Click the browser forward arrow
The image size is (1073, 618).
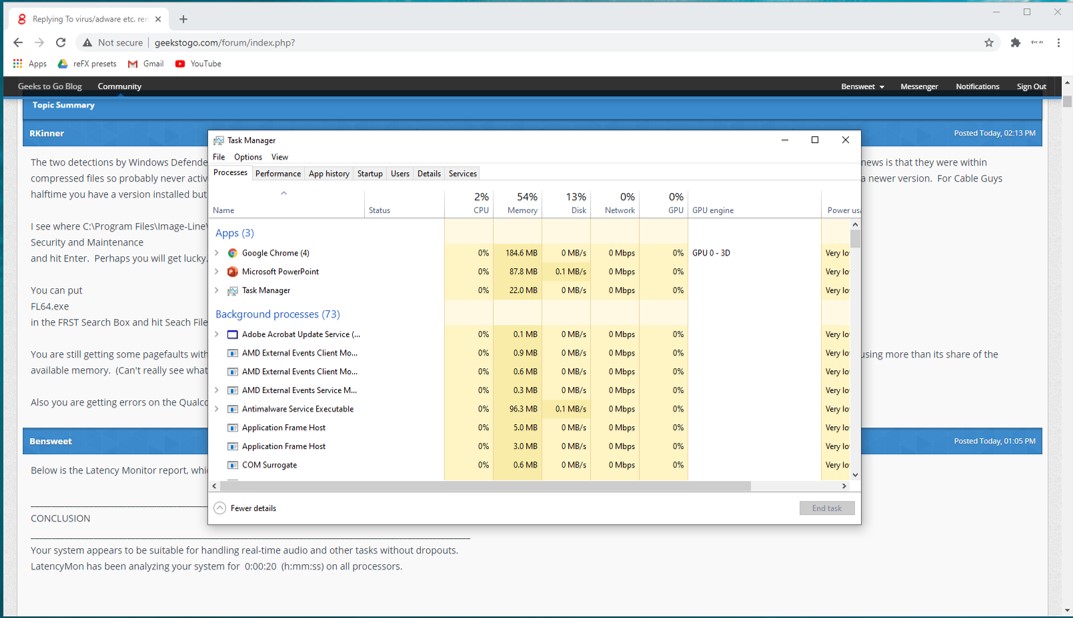coord(39,42)
